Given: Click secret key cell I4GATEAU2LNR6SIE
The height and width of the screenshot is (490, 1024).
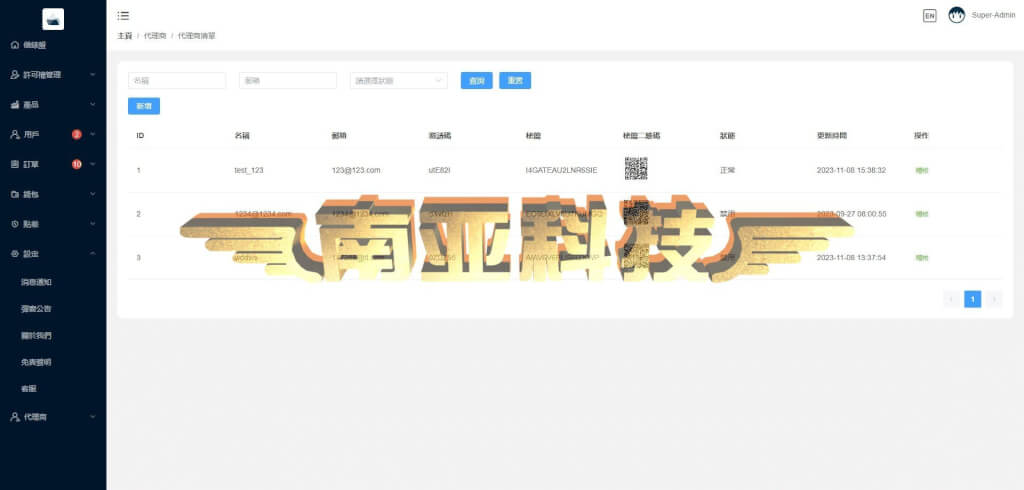Looking at the screenshot, I should pos(561,170).
